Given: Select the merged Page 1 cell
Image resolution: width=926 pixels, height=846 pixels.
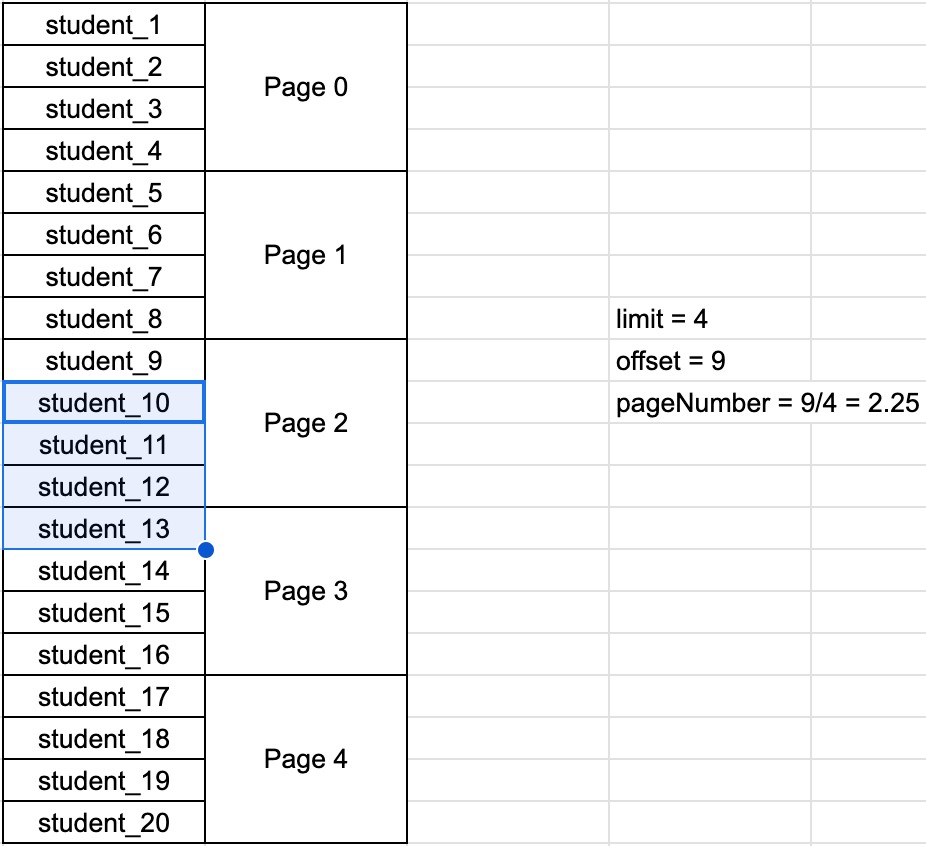Looking at the screenshot, I should pos(306,255).
